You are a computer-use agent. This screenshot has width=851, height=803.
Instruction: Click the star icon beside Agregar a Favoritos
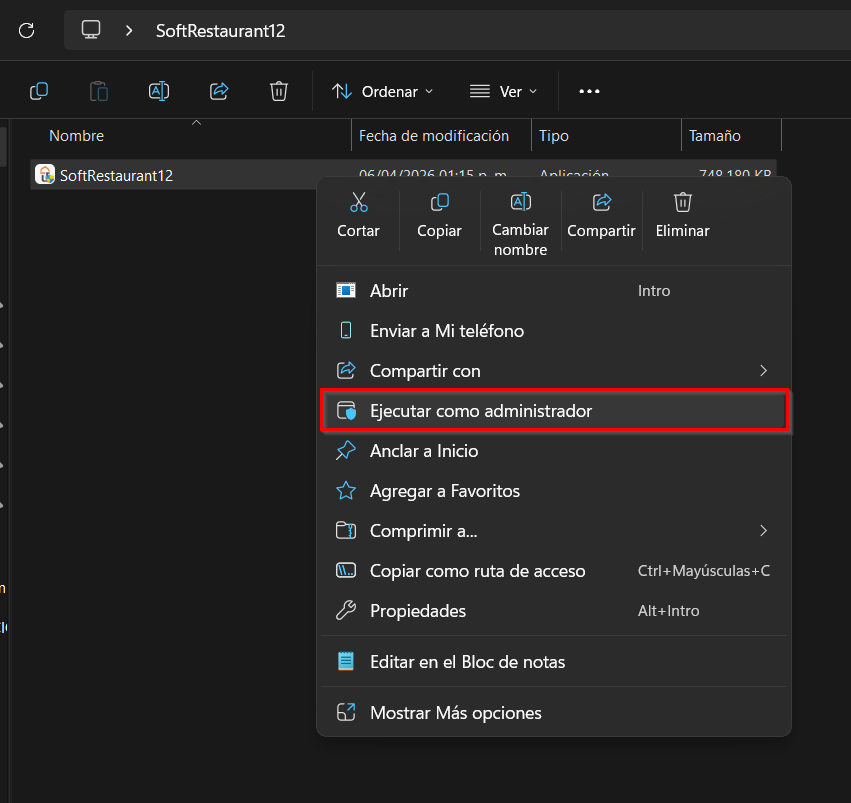point(346,490)
